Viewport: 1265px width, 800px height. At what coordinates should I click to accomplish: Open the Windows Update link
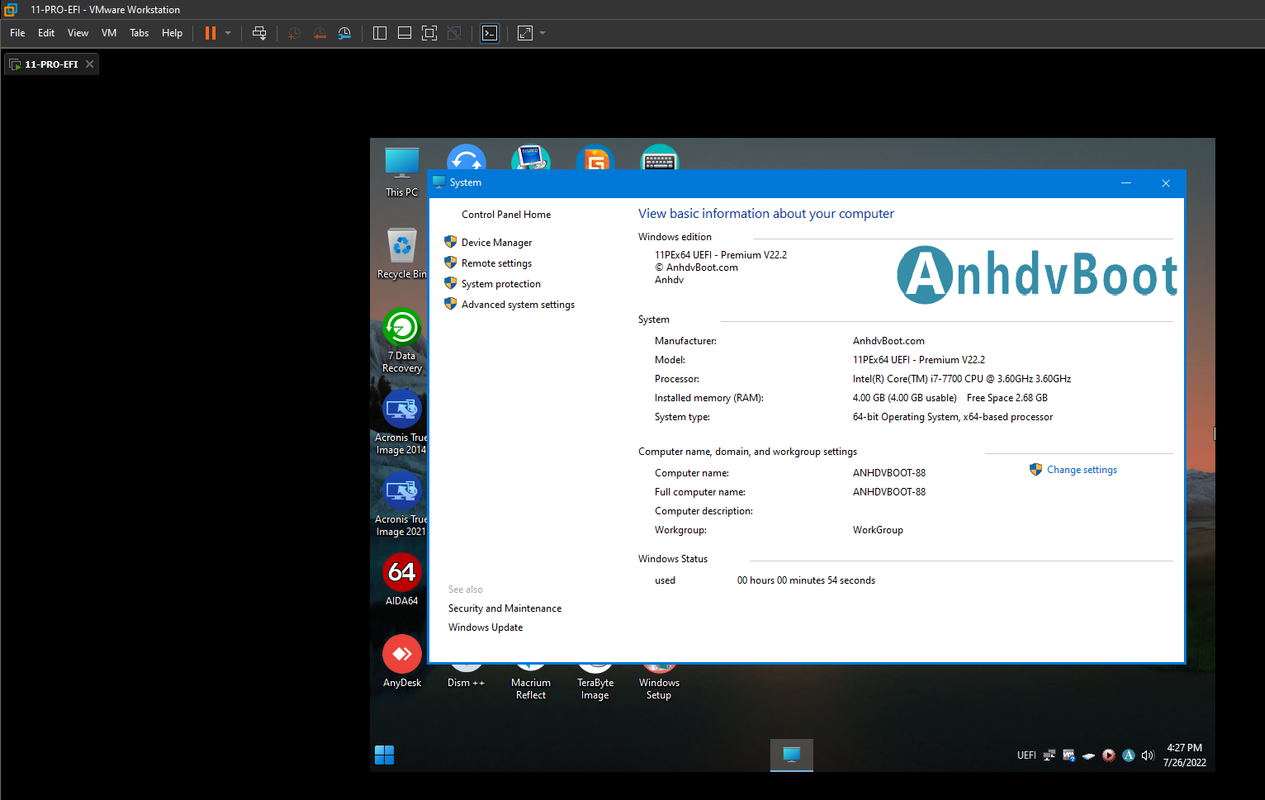tap(485, 628)
